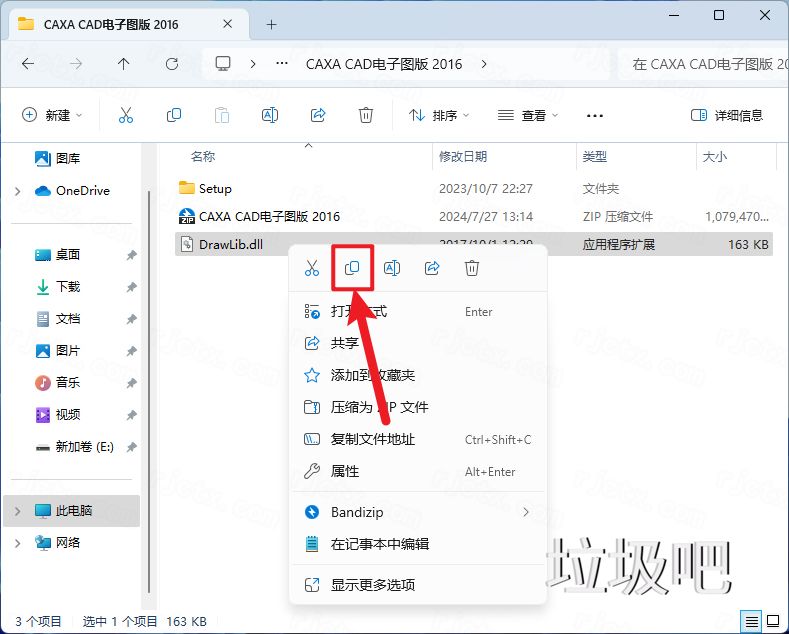
Task: Open a new tab with the plus button
Action: 271,24
